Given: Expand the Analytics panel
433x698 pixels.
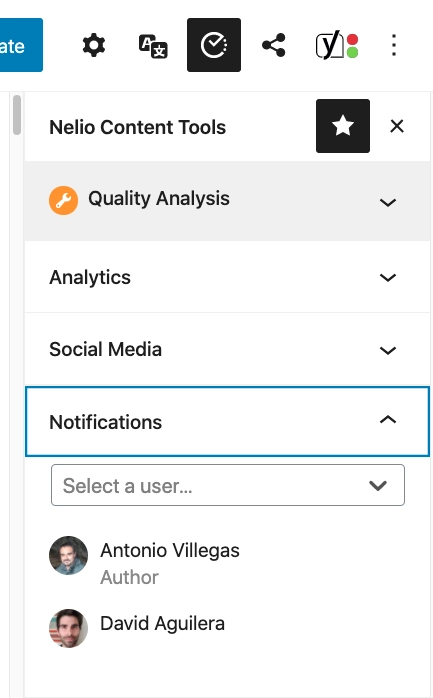Looking at the screenshot, I should coord(227,277).
